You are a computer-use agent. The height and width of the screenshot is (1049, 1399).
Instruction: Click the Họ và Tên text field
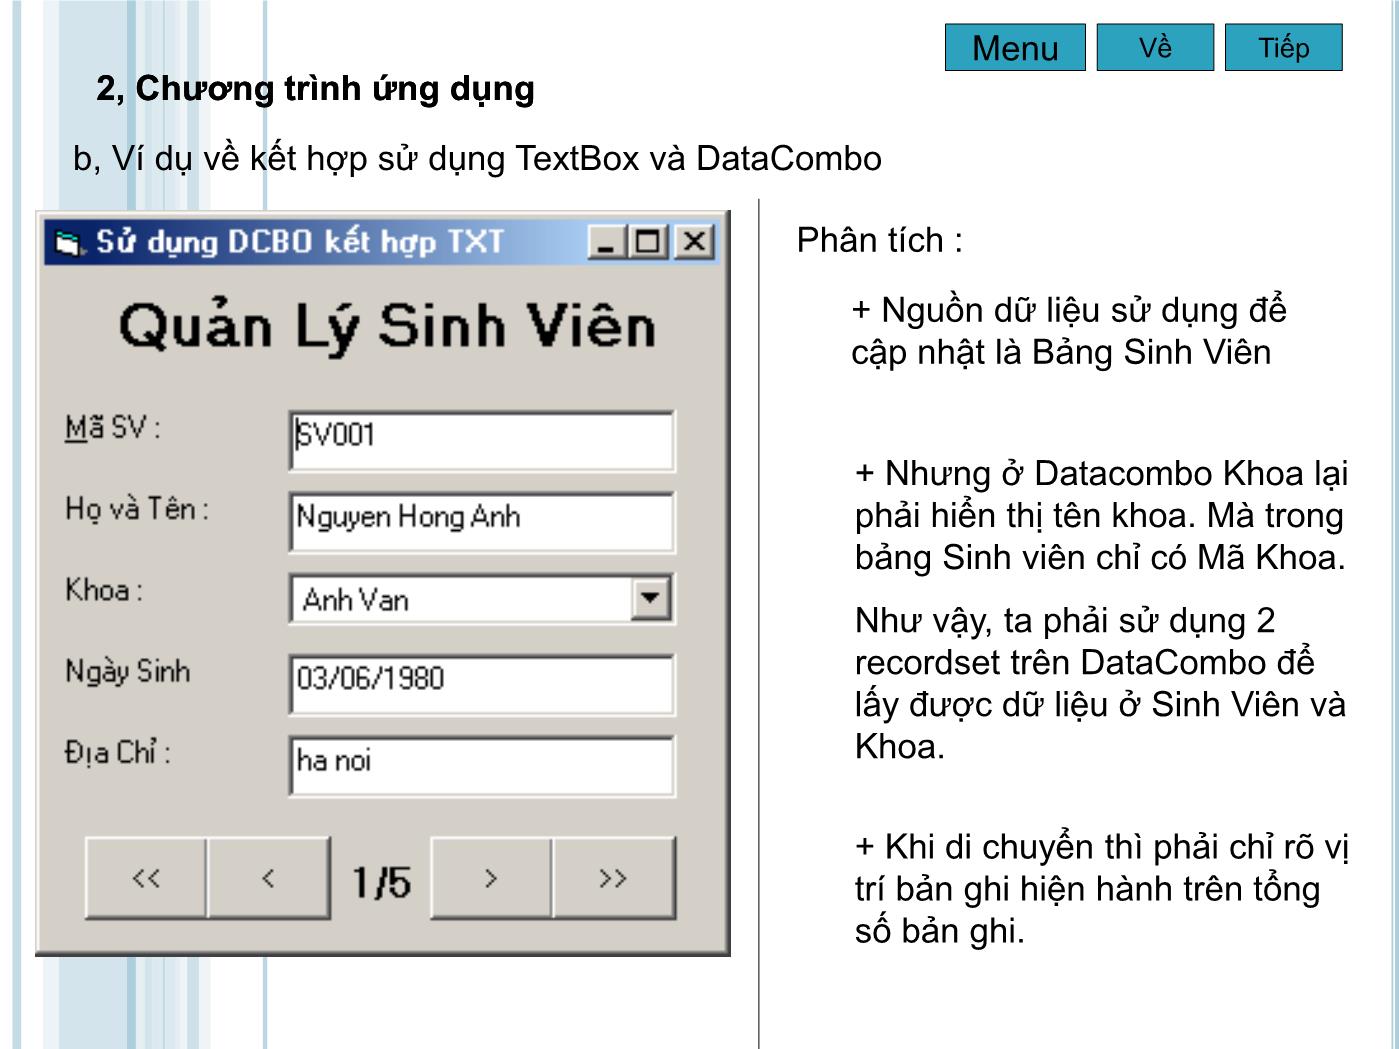(482, 521)
